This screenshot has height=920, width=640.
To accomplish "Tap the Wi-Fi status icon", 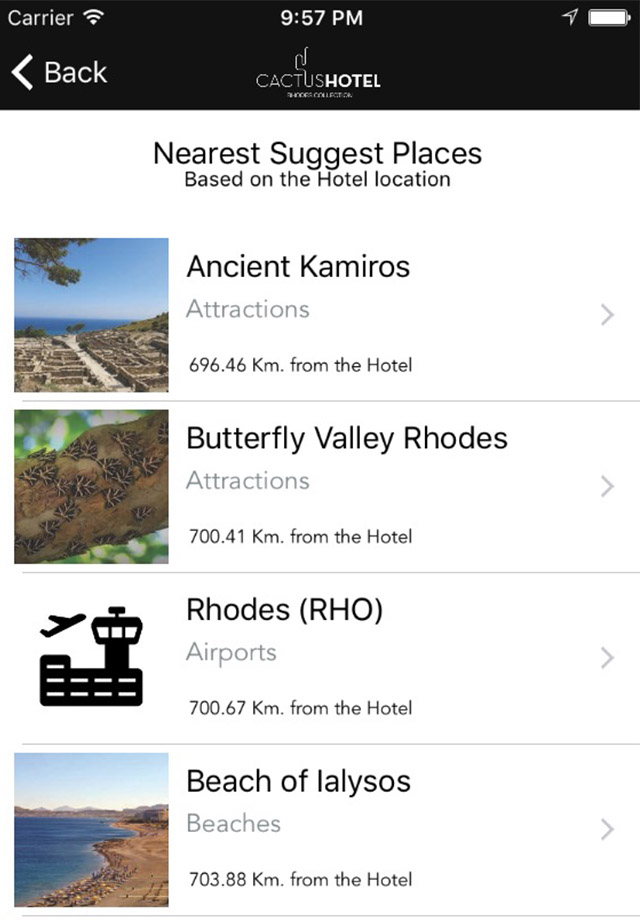I will 95,17.
